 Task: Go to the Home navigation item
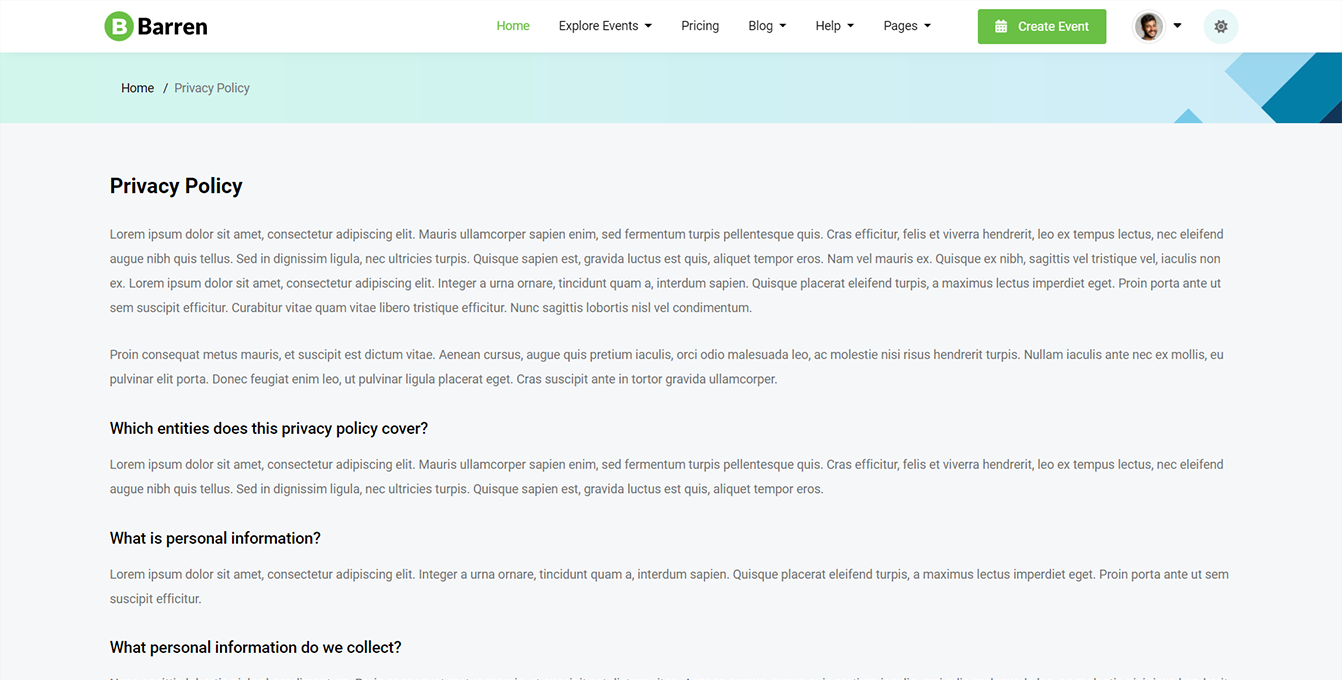pyautogui.click(x=513, y=26)
